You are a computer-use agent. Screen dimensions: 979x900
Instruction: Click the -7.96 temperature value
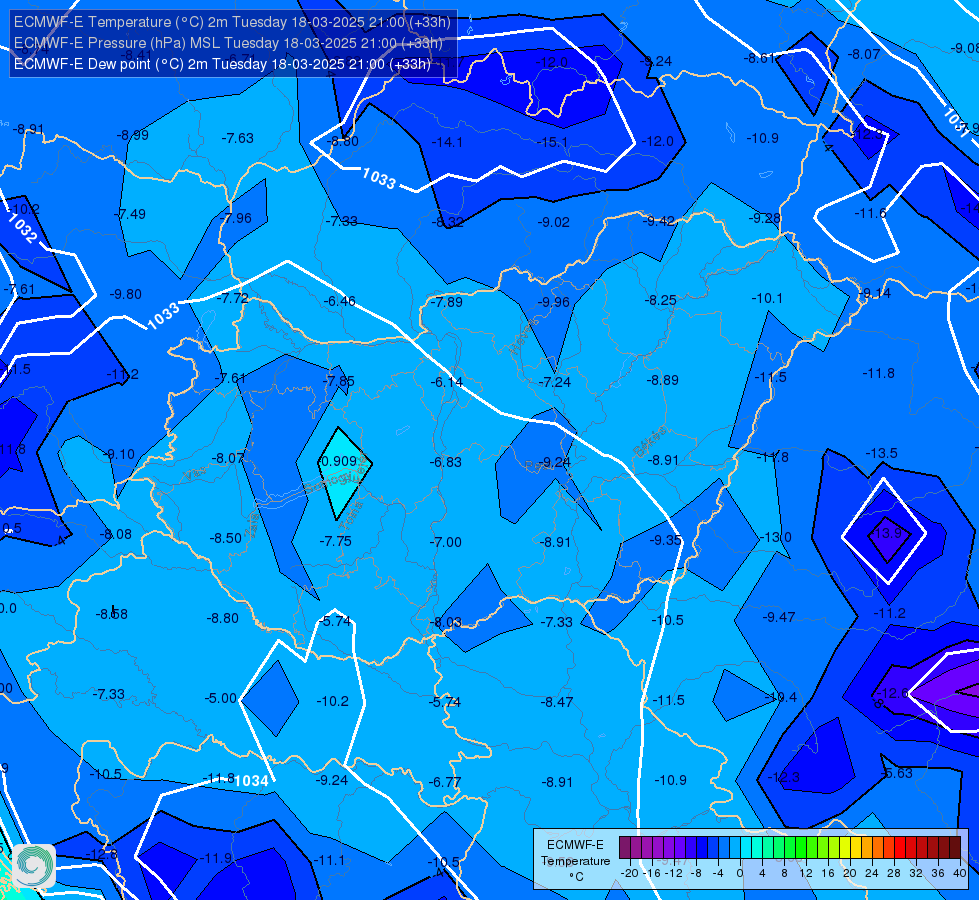click(236, 218)
